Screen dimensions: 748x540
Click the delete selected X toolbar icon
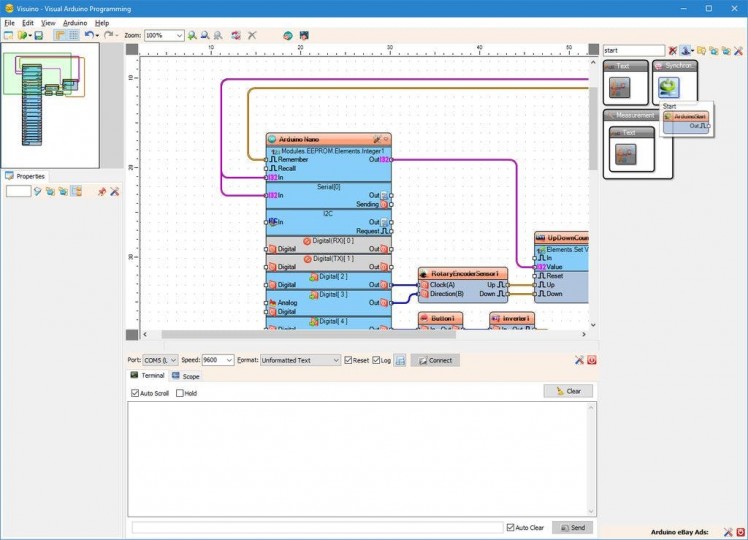tap(252, 35)
